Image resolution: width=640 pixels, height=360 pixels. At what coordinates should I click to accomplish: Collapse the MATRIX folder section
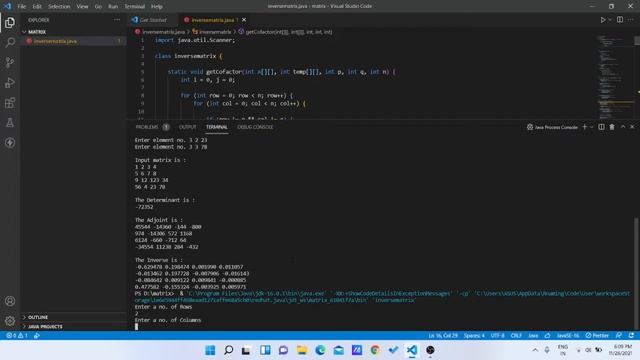pos(73,31)
